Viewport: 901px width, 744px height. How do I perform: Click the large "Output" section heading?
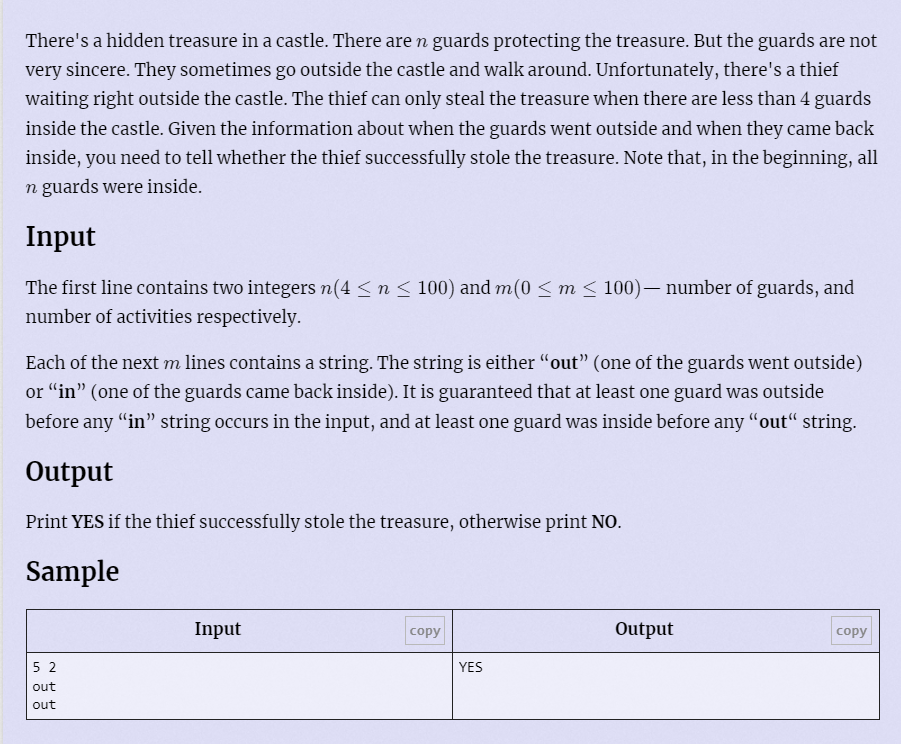pos(69,472)
